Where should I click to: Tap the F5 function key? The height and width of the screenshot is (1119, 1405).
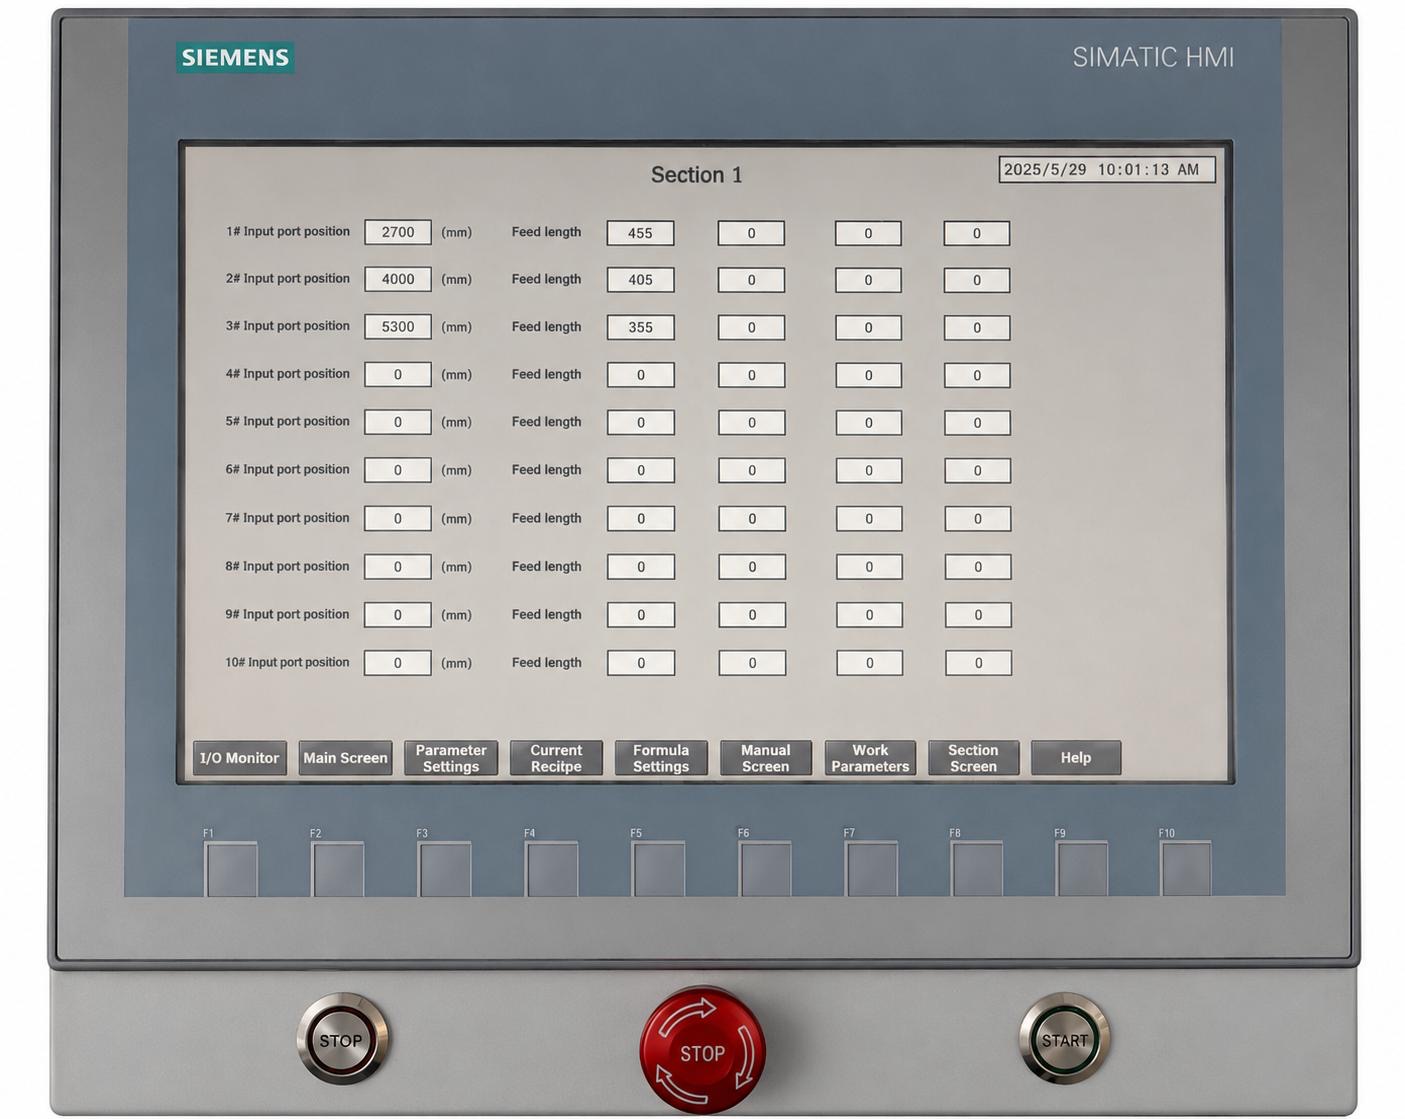[659, 869]
